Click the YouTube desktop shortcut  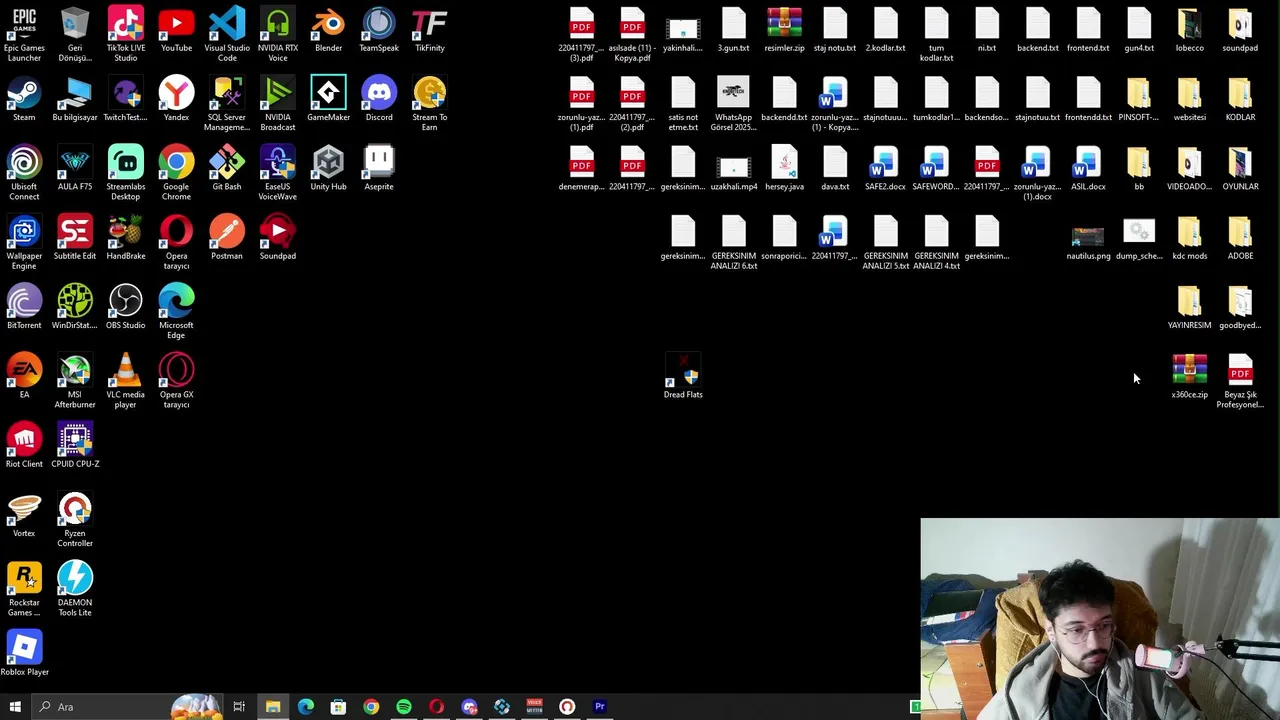(x=176, y=29)
